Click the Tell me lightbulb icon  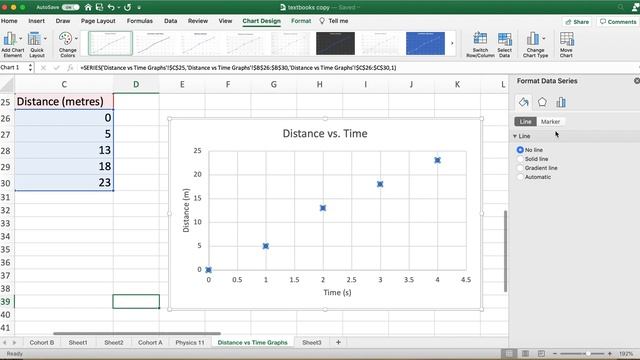[x=322, y=21]
